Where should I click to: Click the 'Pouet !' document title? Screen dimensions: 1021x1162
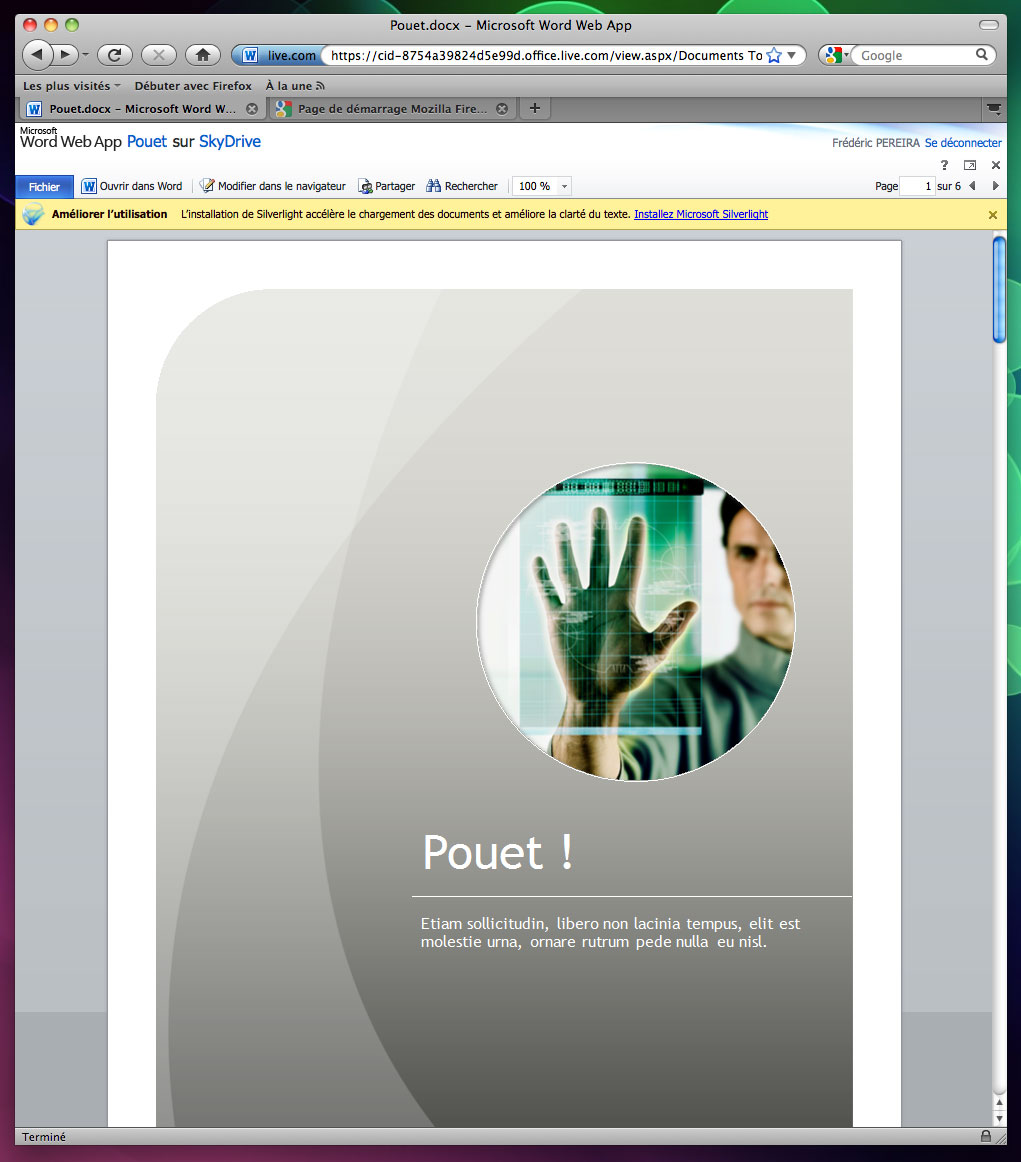tap(498, 852)
